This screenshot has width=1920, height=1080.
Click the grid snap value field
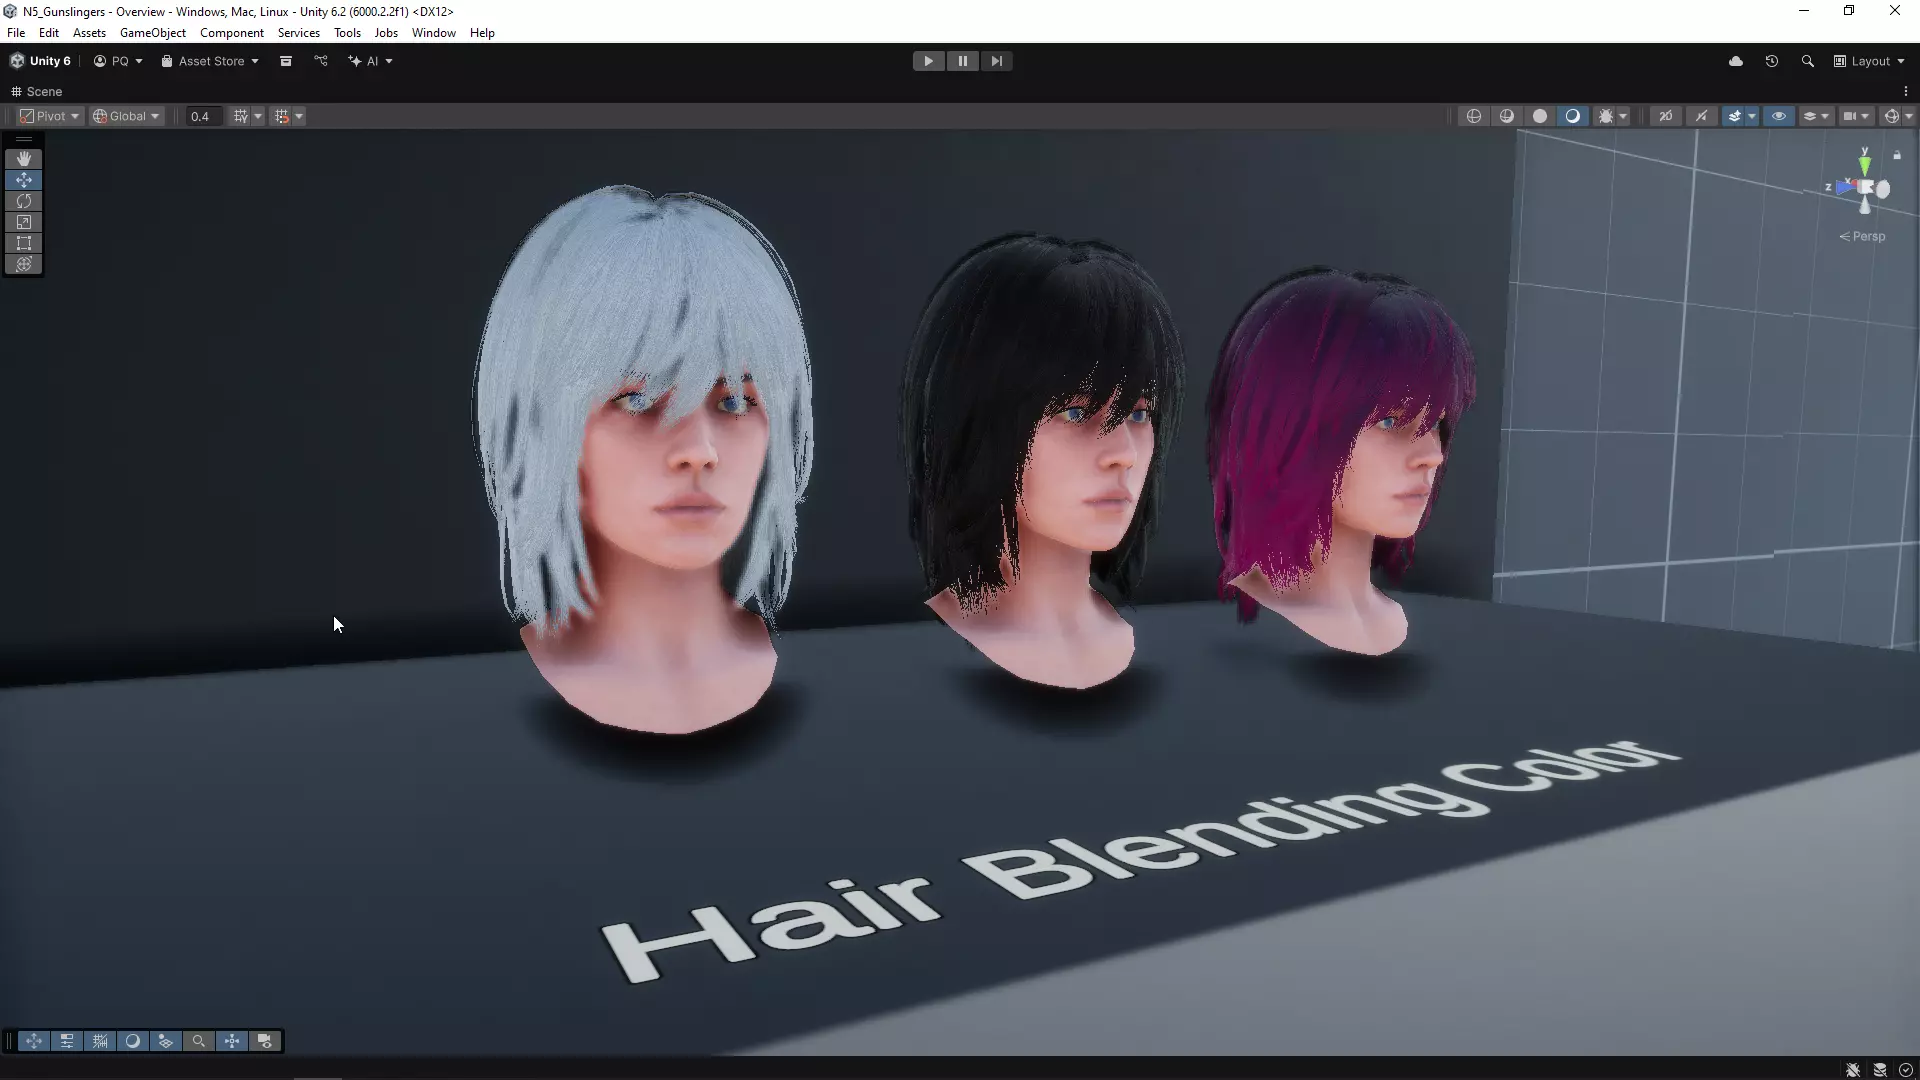[202, 116]
